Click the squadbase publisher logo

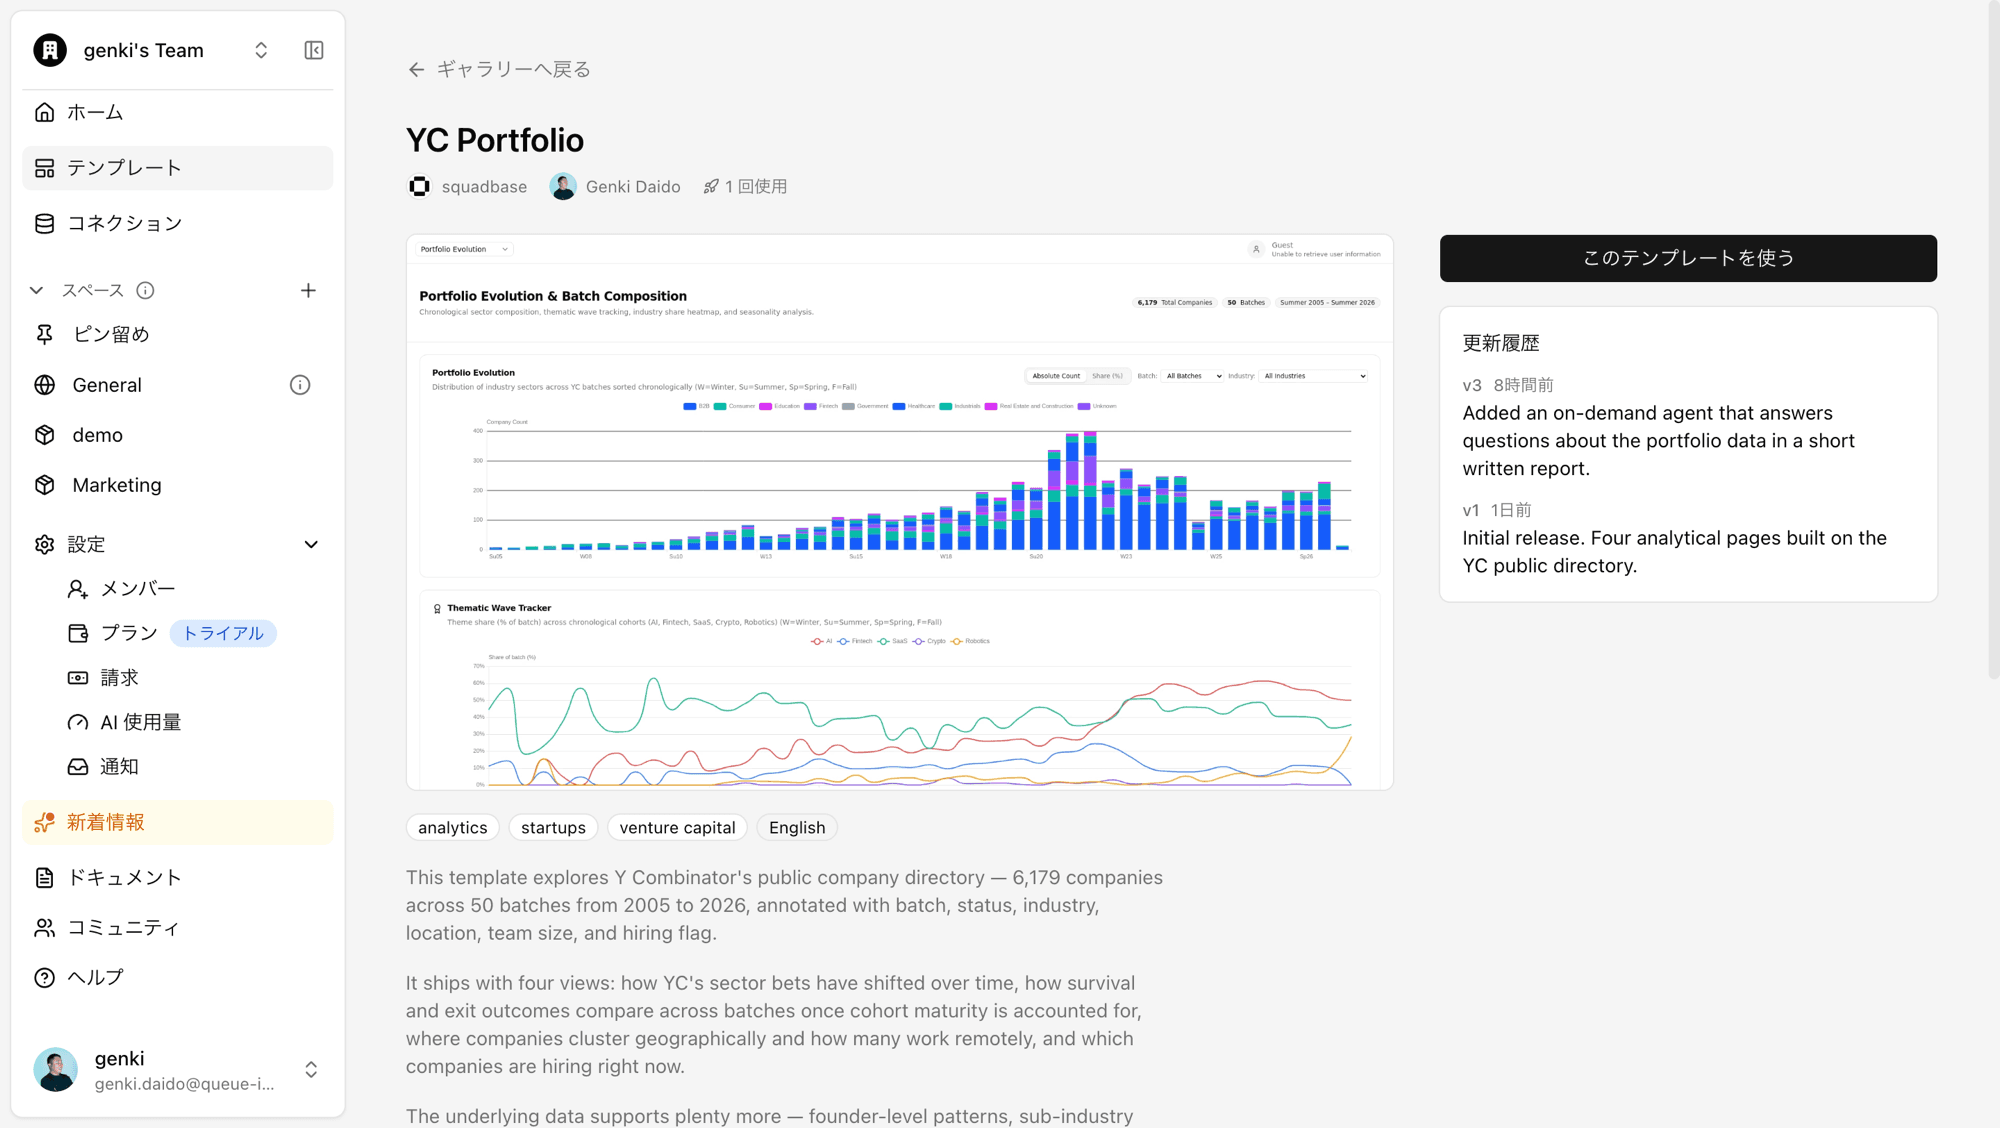click(420, 186)
